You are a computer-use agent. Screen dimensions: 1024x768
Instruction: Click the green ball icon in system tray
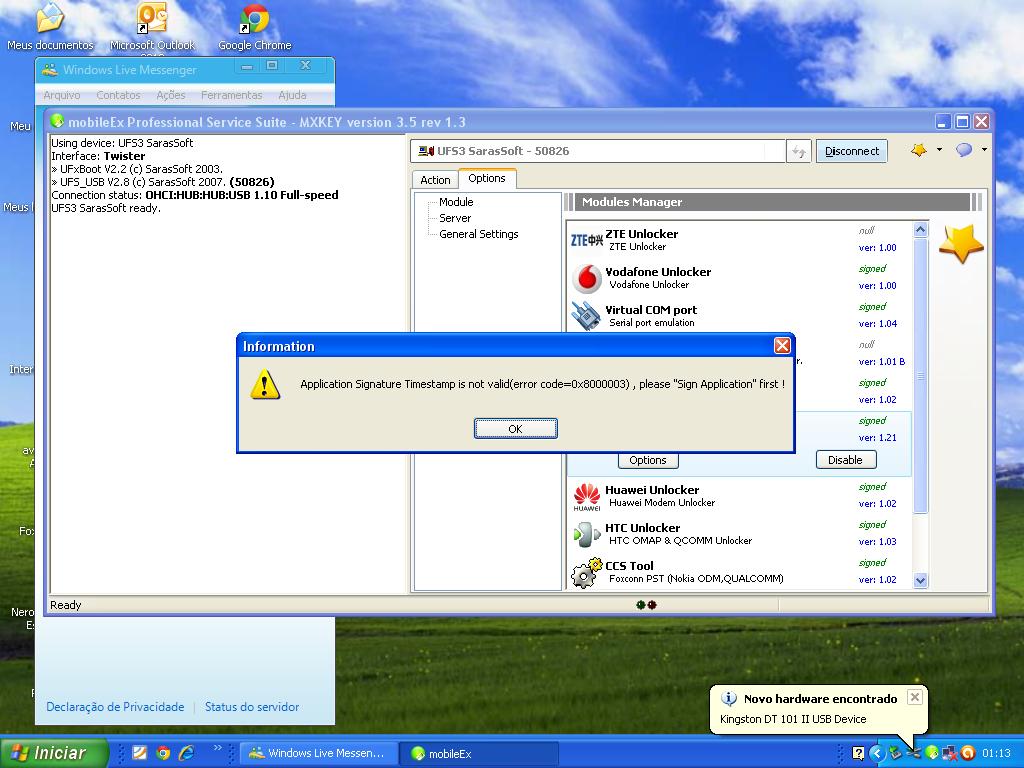(932, 753)
